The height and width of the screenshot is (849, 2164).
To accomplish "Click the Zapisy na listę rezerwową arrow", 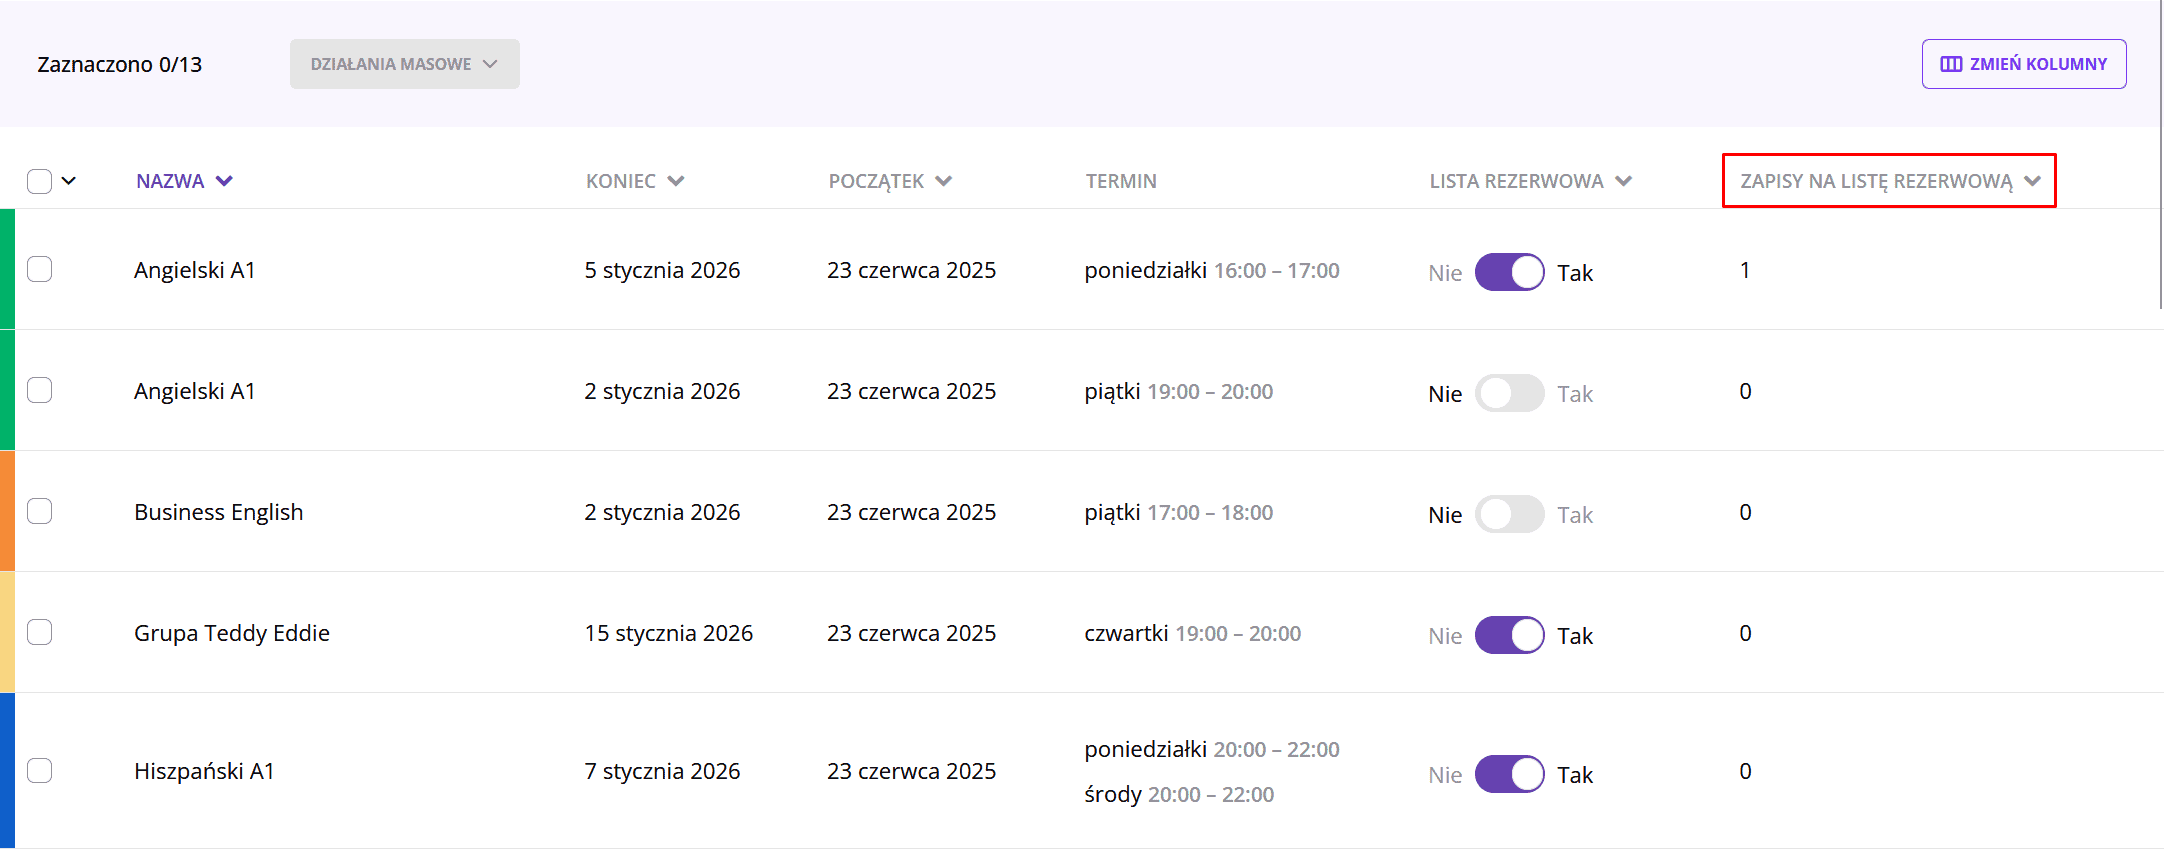I will pos(2032,181).
